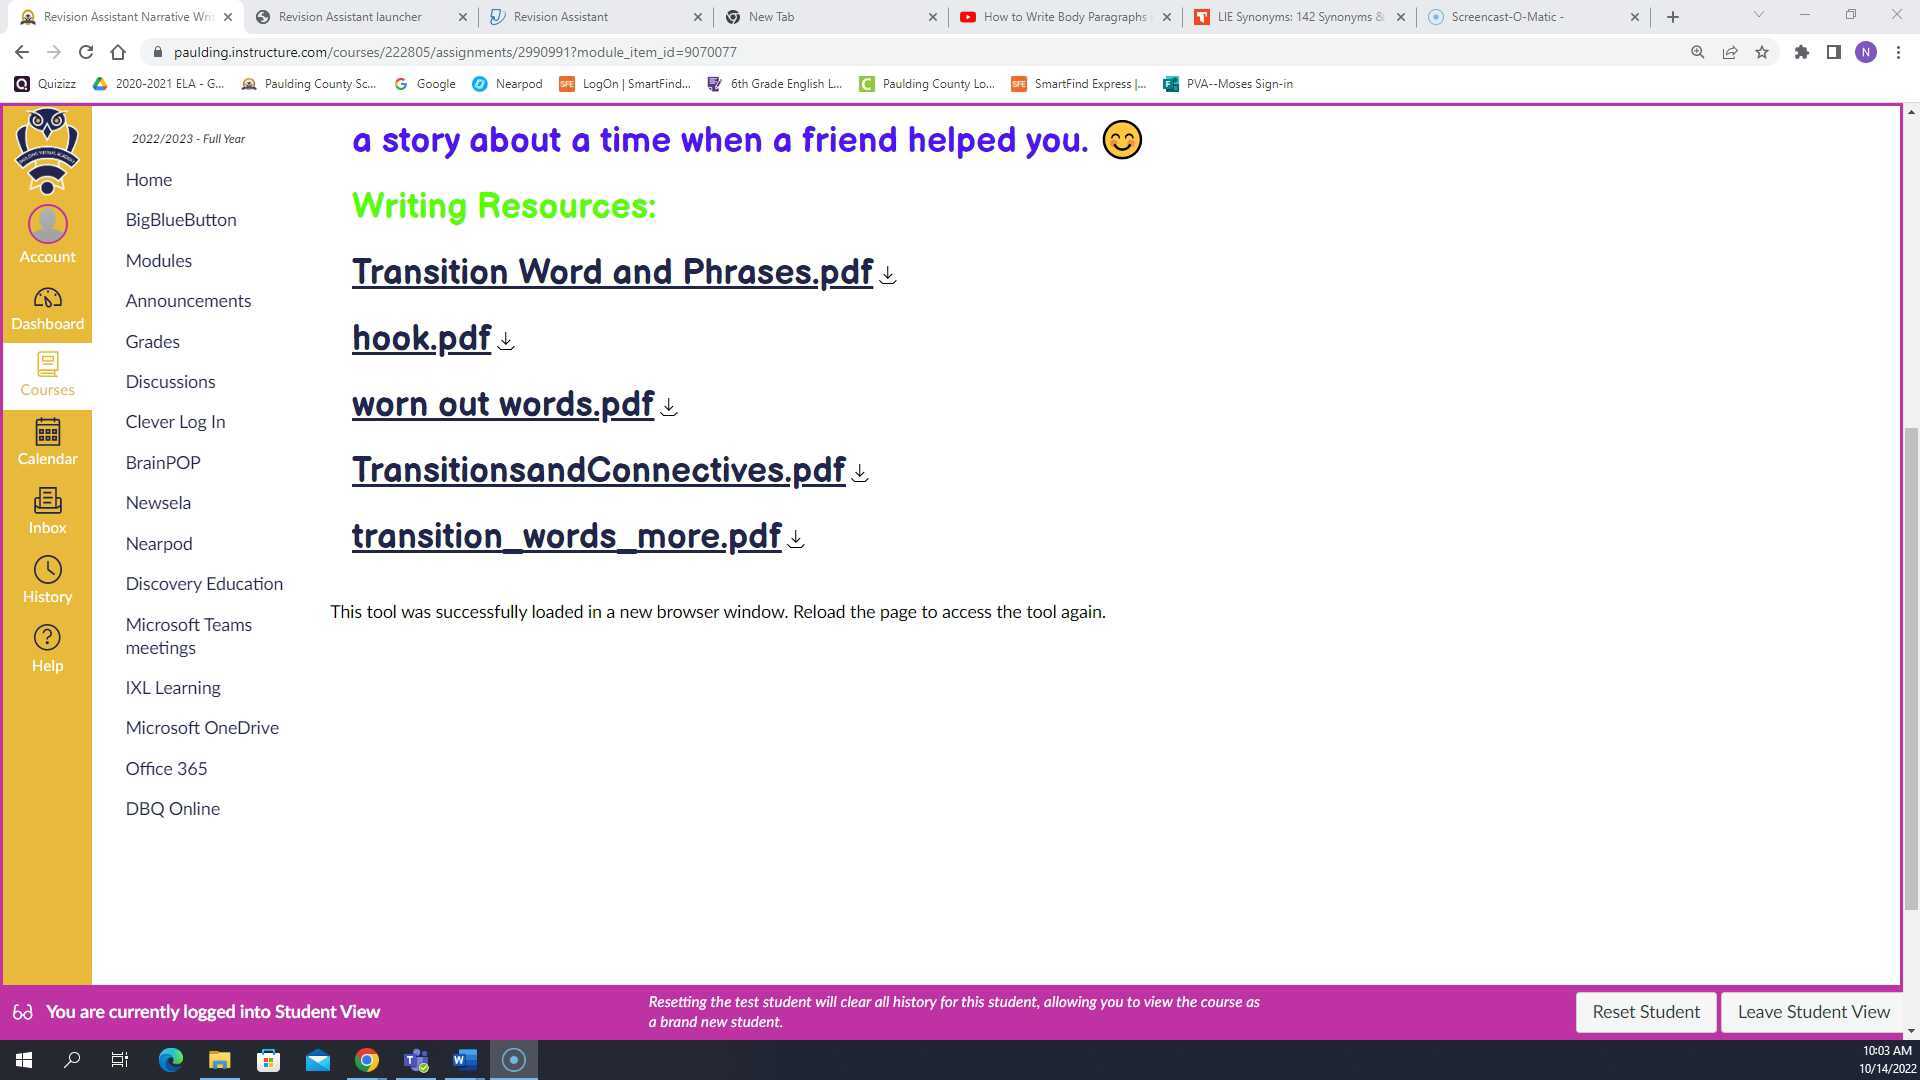
Task: Open Transition Word and Phrases.pdf link
Action: (x=612, y=272)
